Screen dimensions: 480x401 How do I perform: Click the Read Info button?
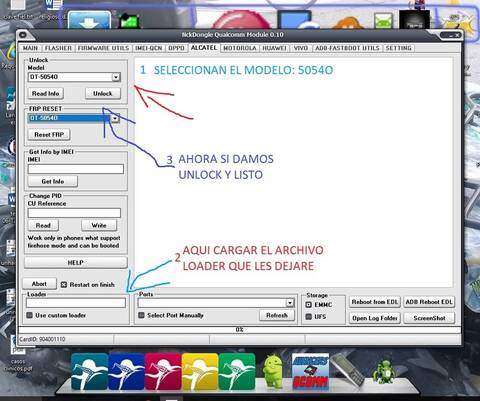45,94
